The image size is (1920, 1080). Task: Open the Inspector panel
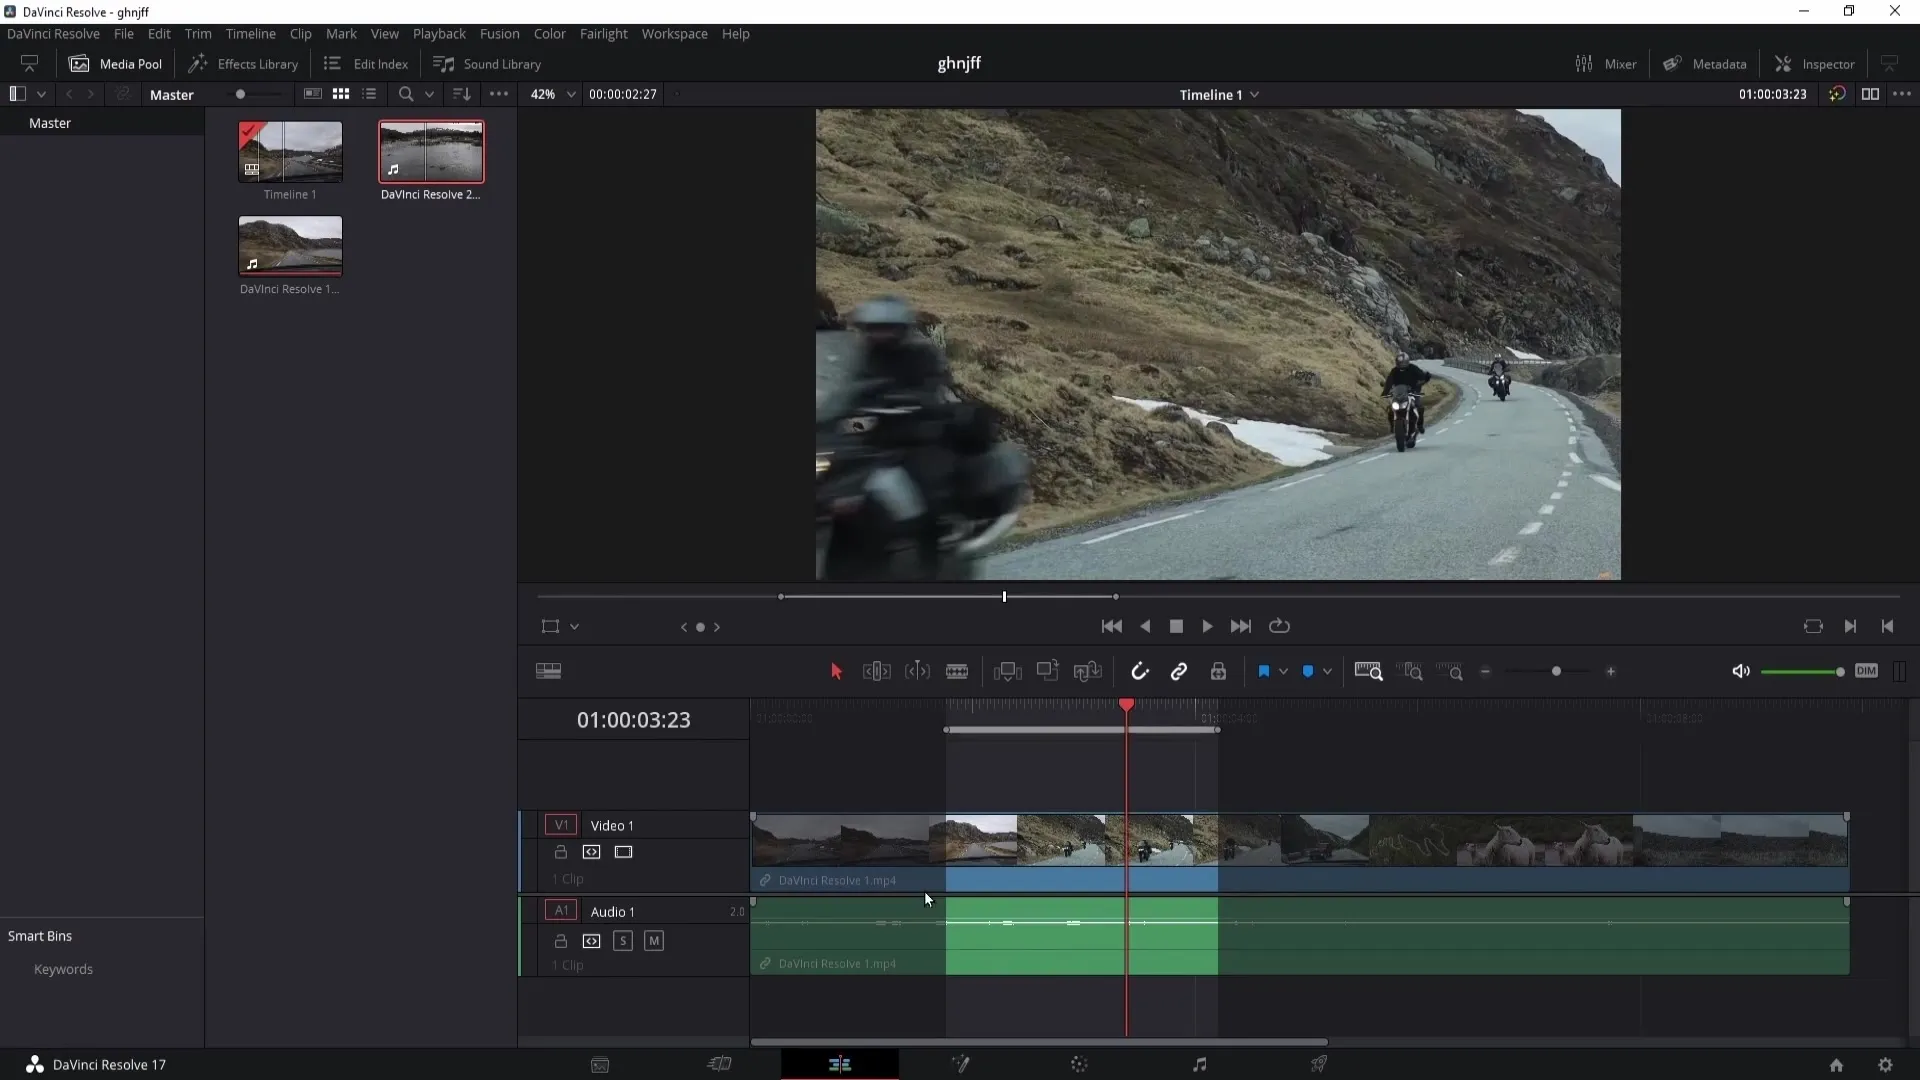click(x=1815, y=64)
